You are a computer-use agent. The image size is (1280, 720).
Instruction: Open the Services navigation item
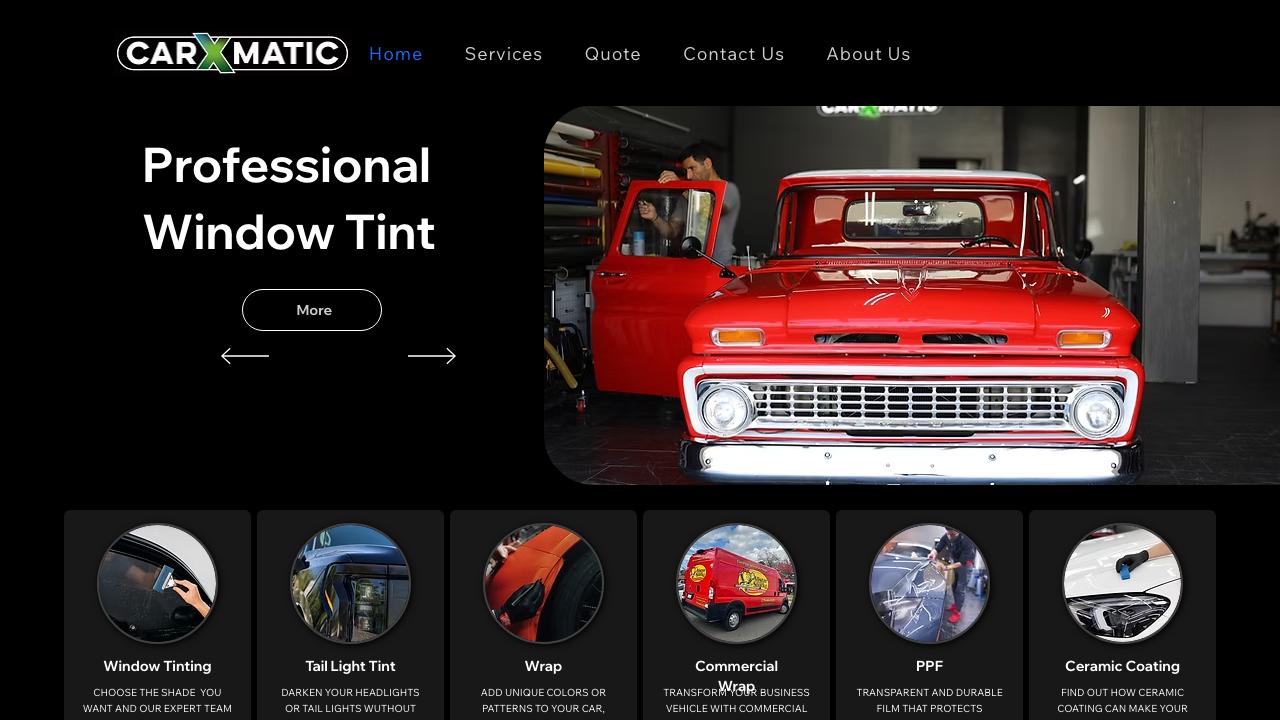tap(503, 54)
